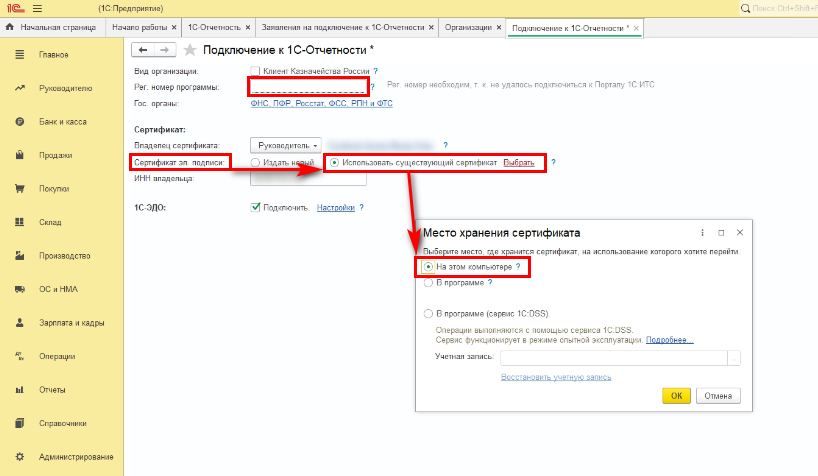Viewport: 818px width, 476px height.
Task: Open the dialog's three-dot more menu
Action: coord(702,233)
